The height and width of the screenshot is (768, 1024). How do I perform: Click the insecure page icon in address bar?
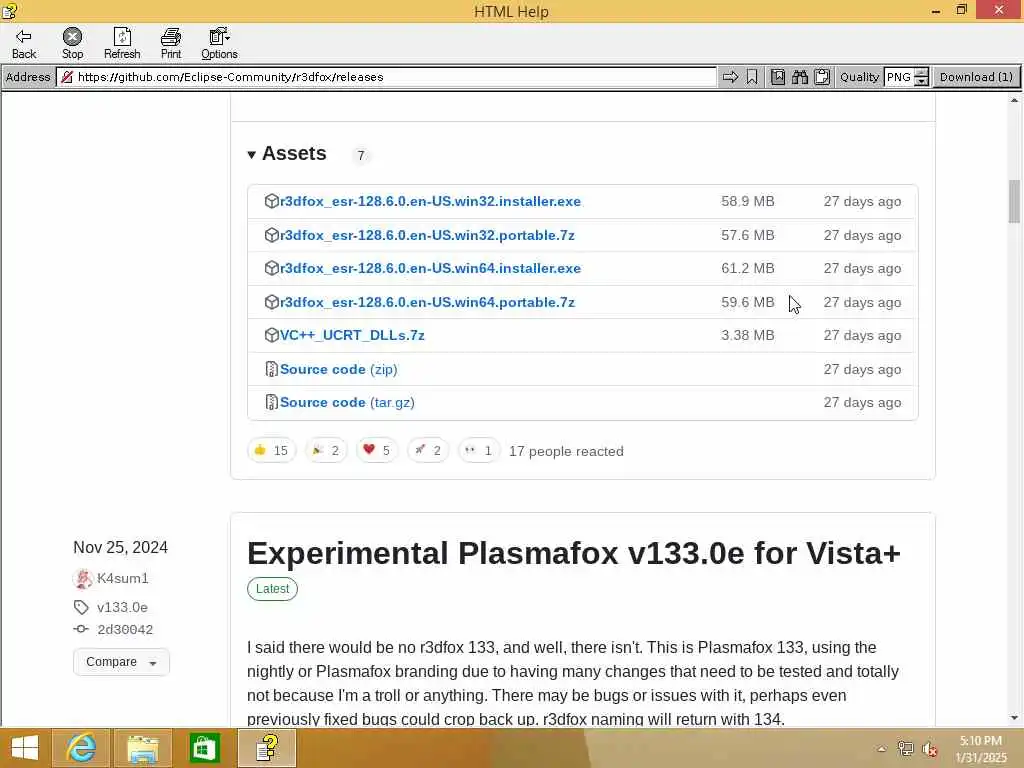(67, 77)
